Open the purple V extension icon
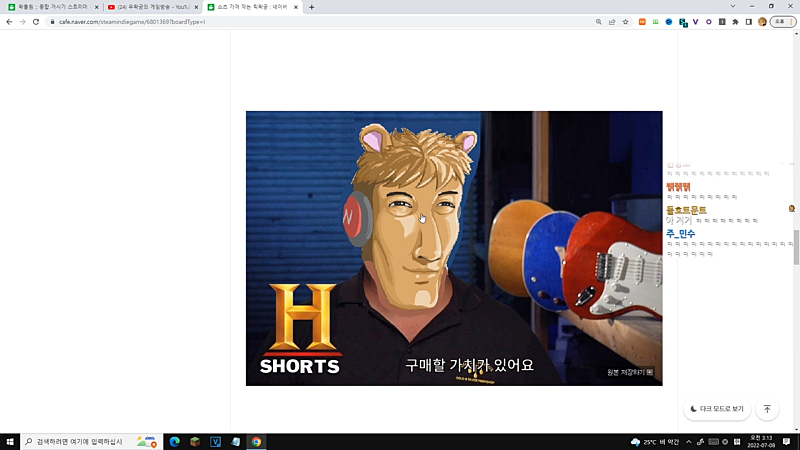The height and width of the screenshot is (450, 800). click(695, 22)
